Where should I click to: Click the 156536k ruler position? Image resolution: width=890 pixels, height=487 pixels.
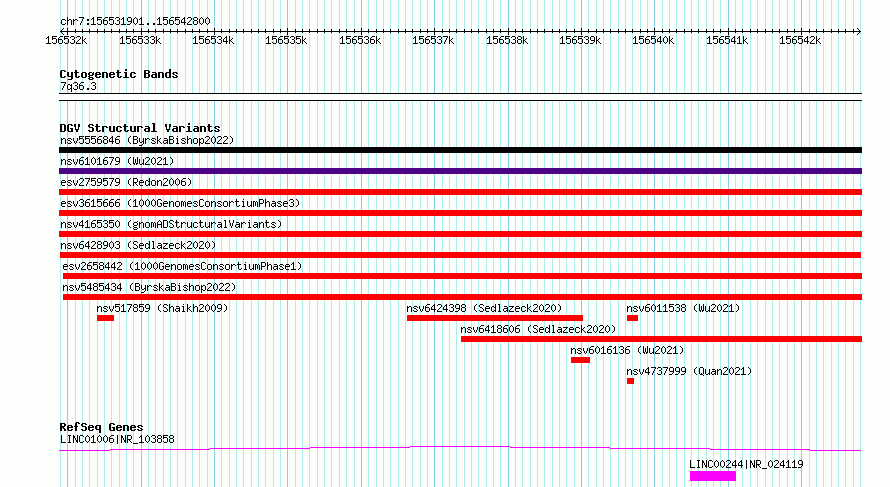coord(360,40)
